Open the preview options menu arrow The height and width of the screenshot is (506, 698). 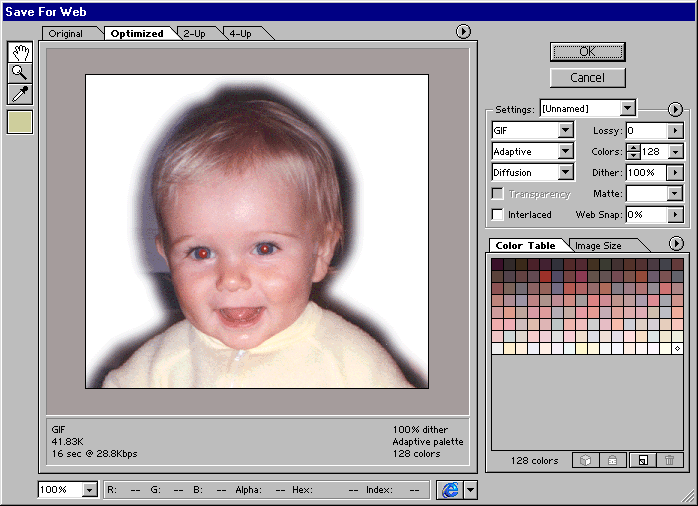[464, 32]
